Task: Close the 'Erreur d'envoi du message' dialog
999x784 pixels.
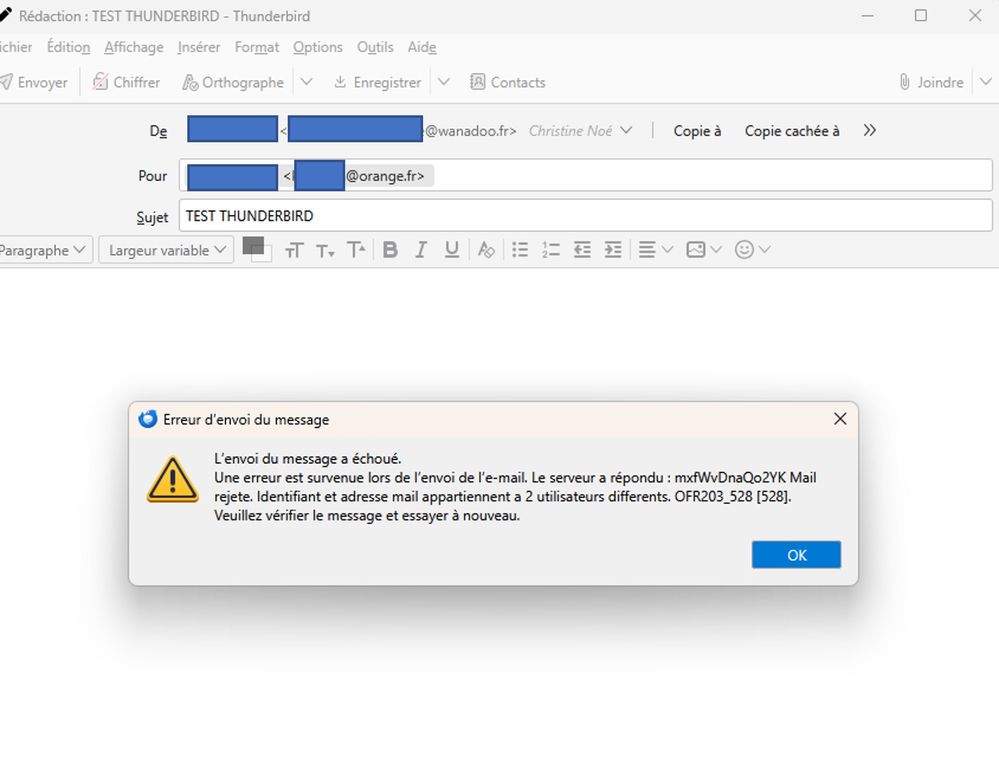Action: (x=840, y=418)
